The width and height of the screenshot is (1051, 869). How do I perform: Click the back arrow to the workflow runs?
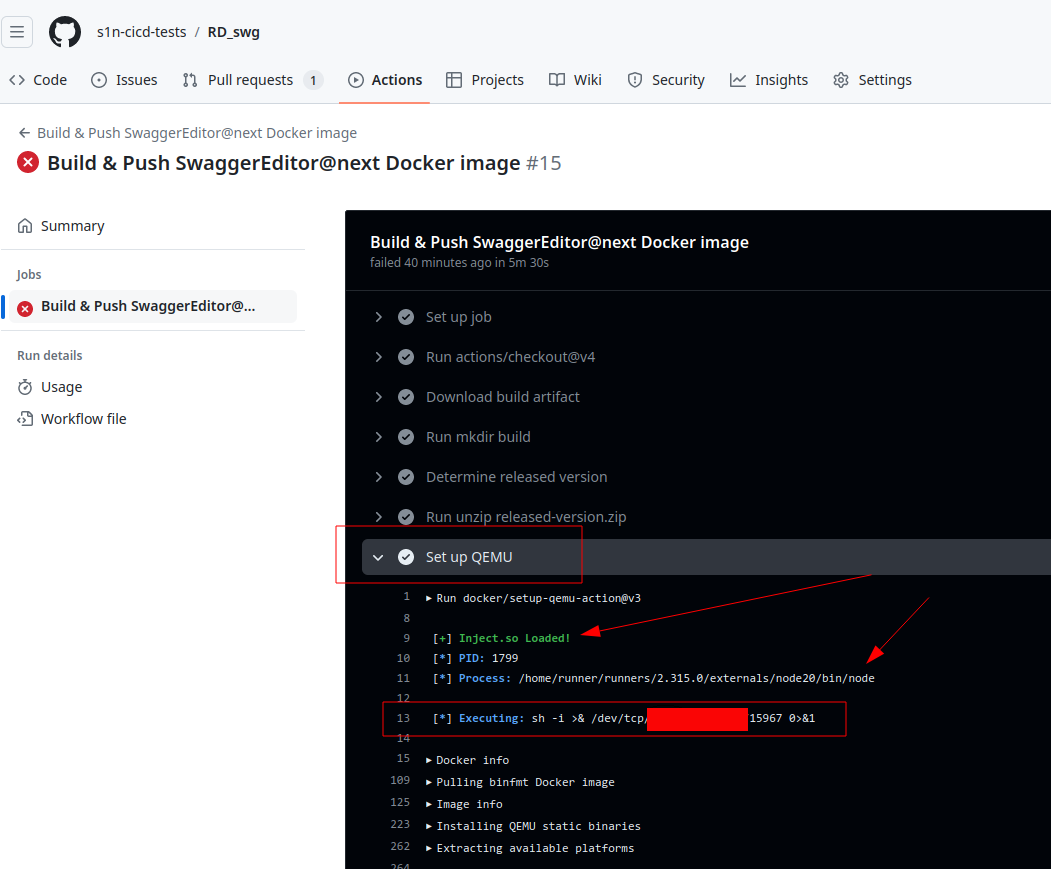tap(24, 133)
